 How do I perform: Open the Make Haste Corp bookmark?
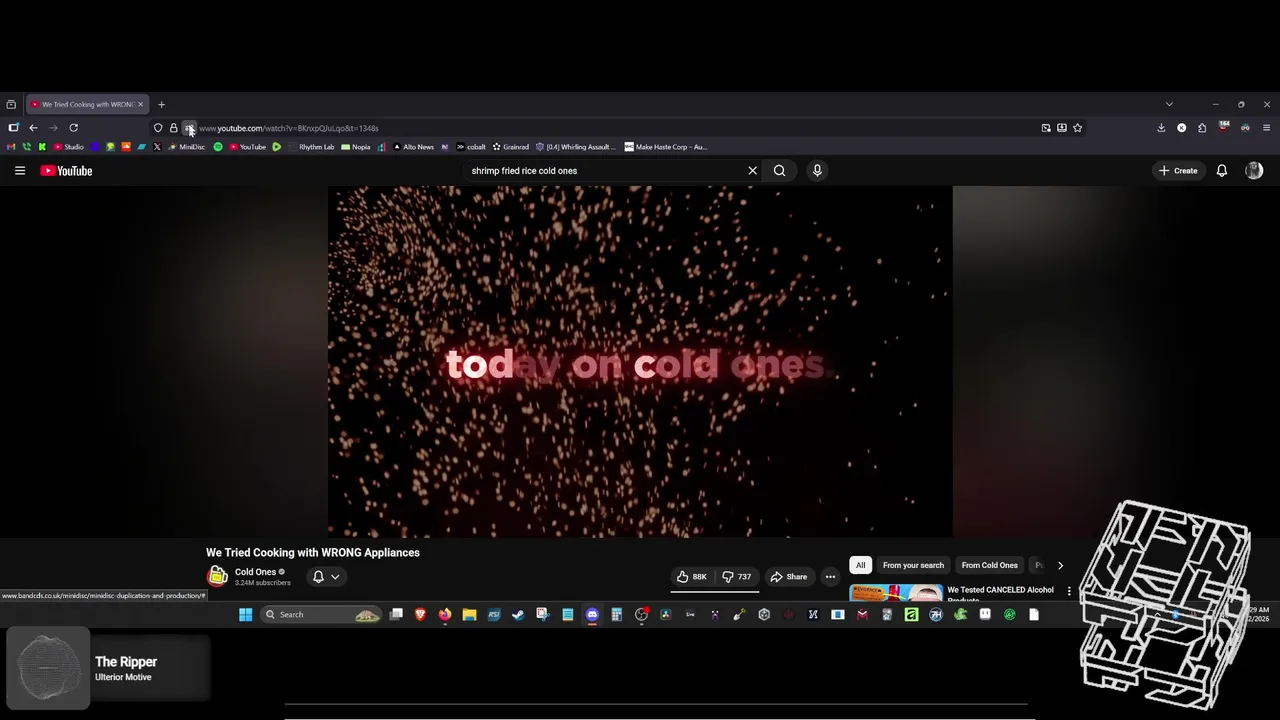click(666, 147)
